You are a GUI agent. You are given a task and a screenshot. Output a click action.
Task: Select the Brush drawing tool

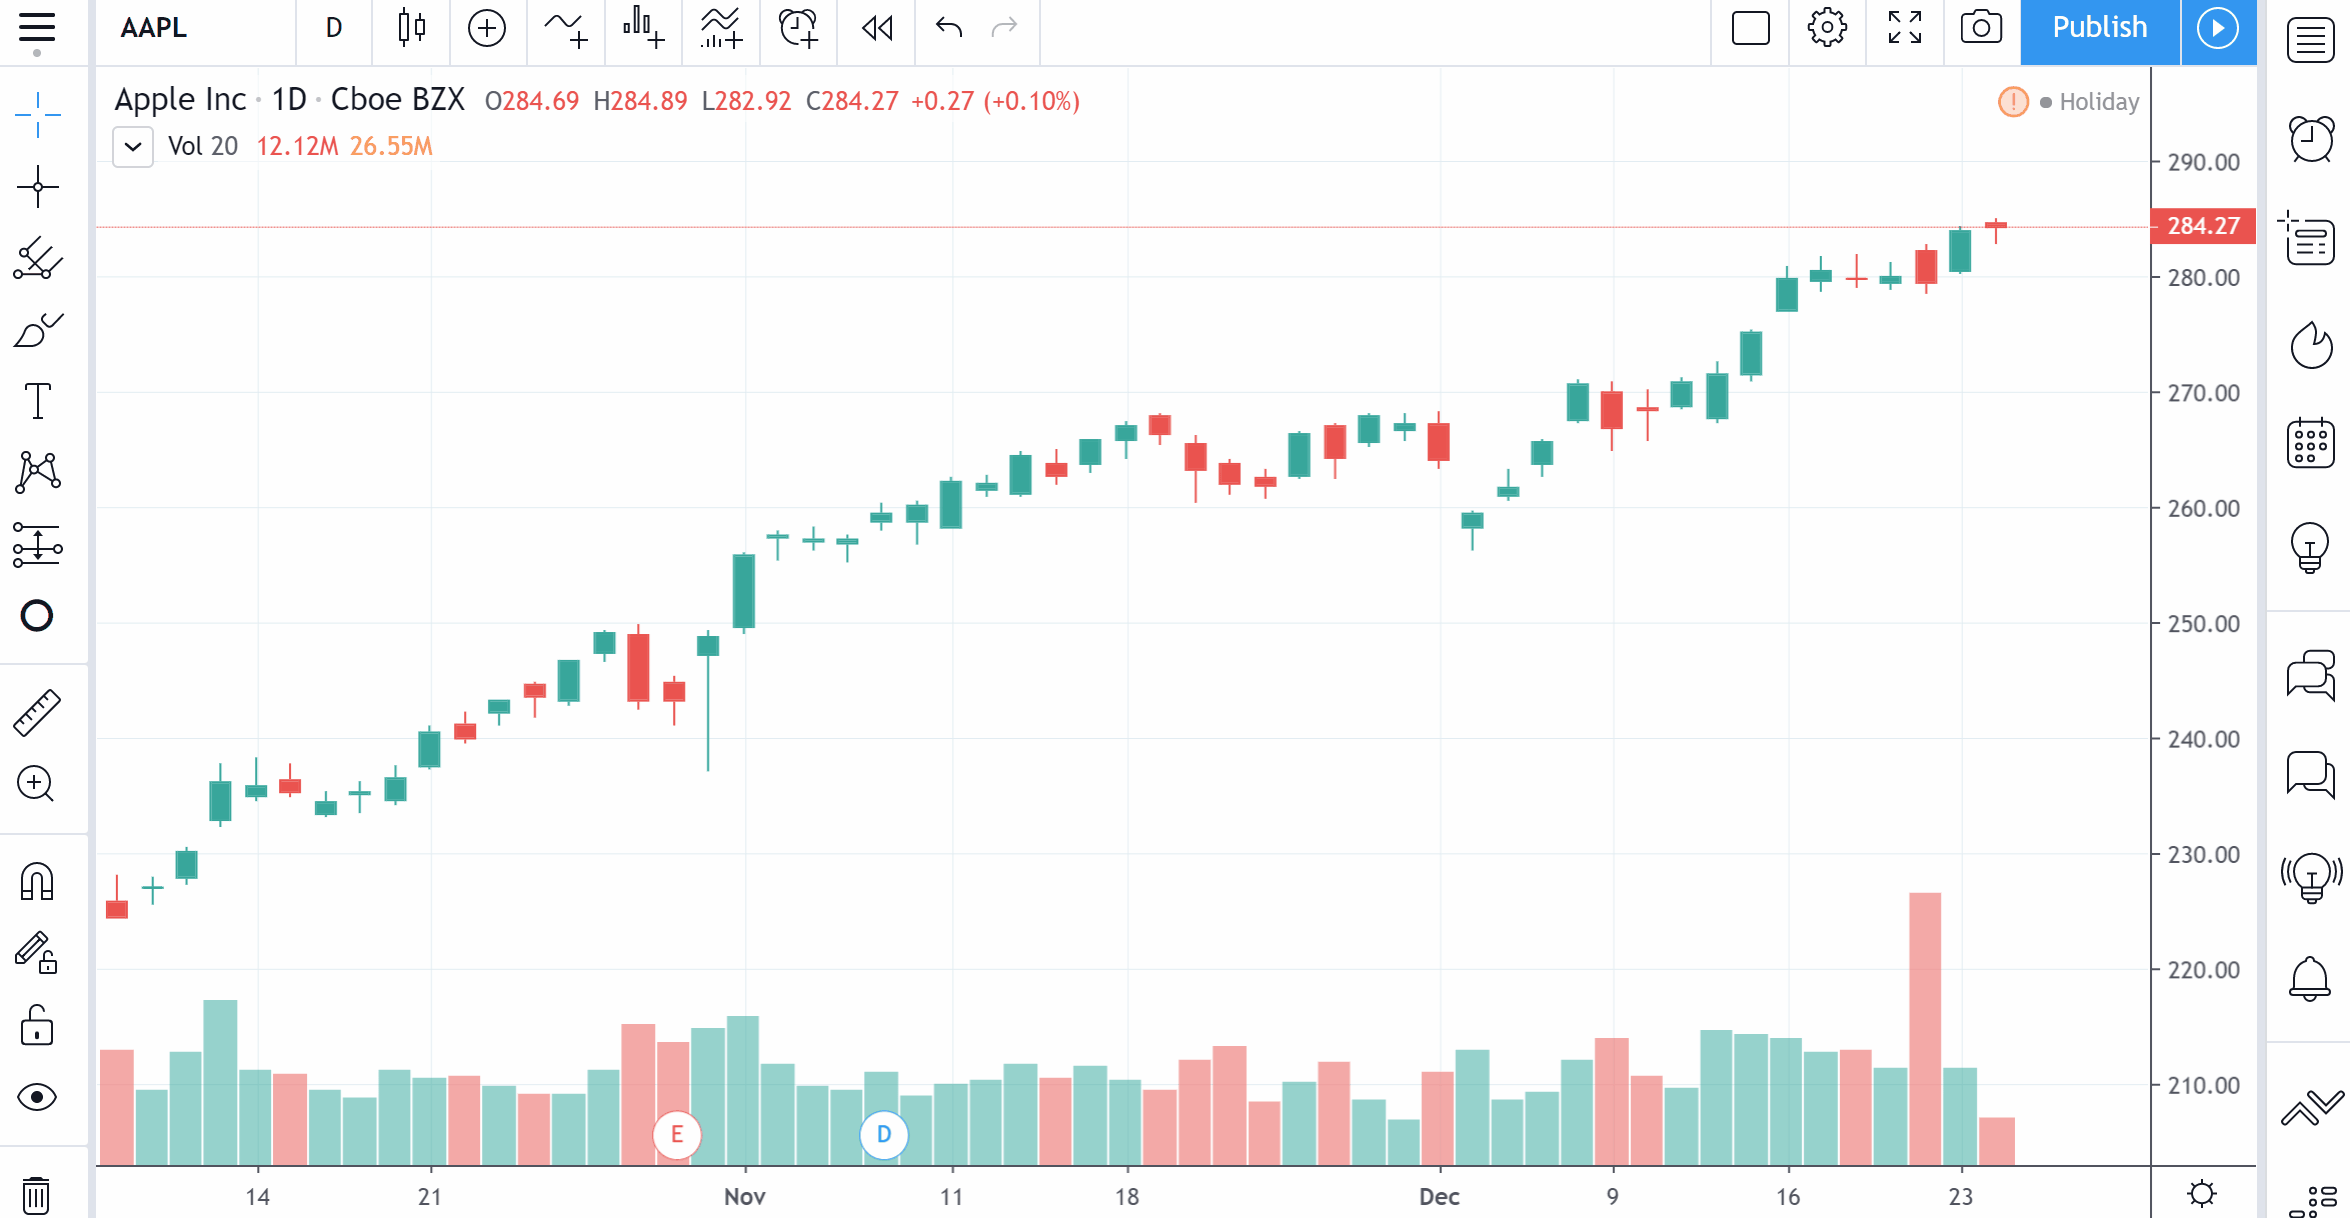[37, 330]
